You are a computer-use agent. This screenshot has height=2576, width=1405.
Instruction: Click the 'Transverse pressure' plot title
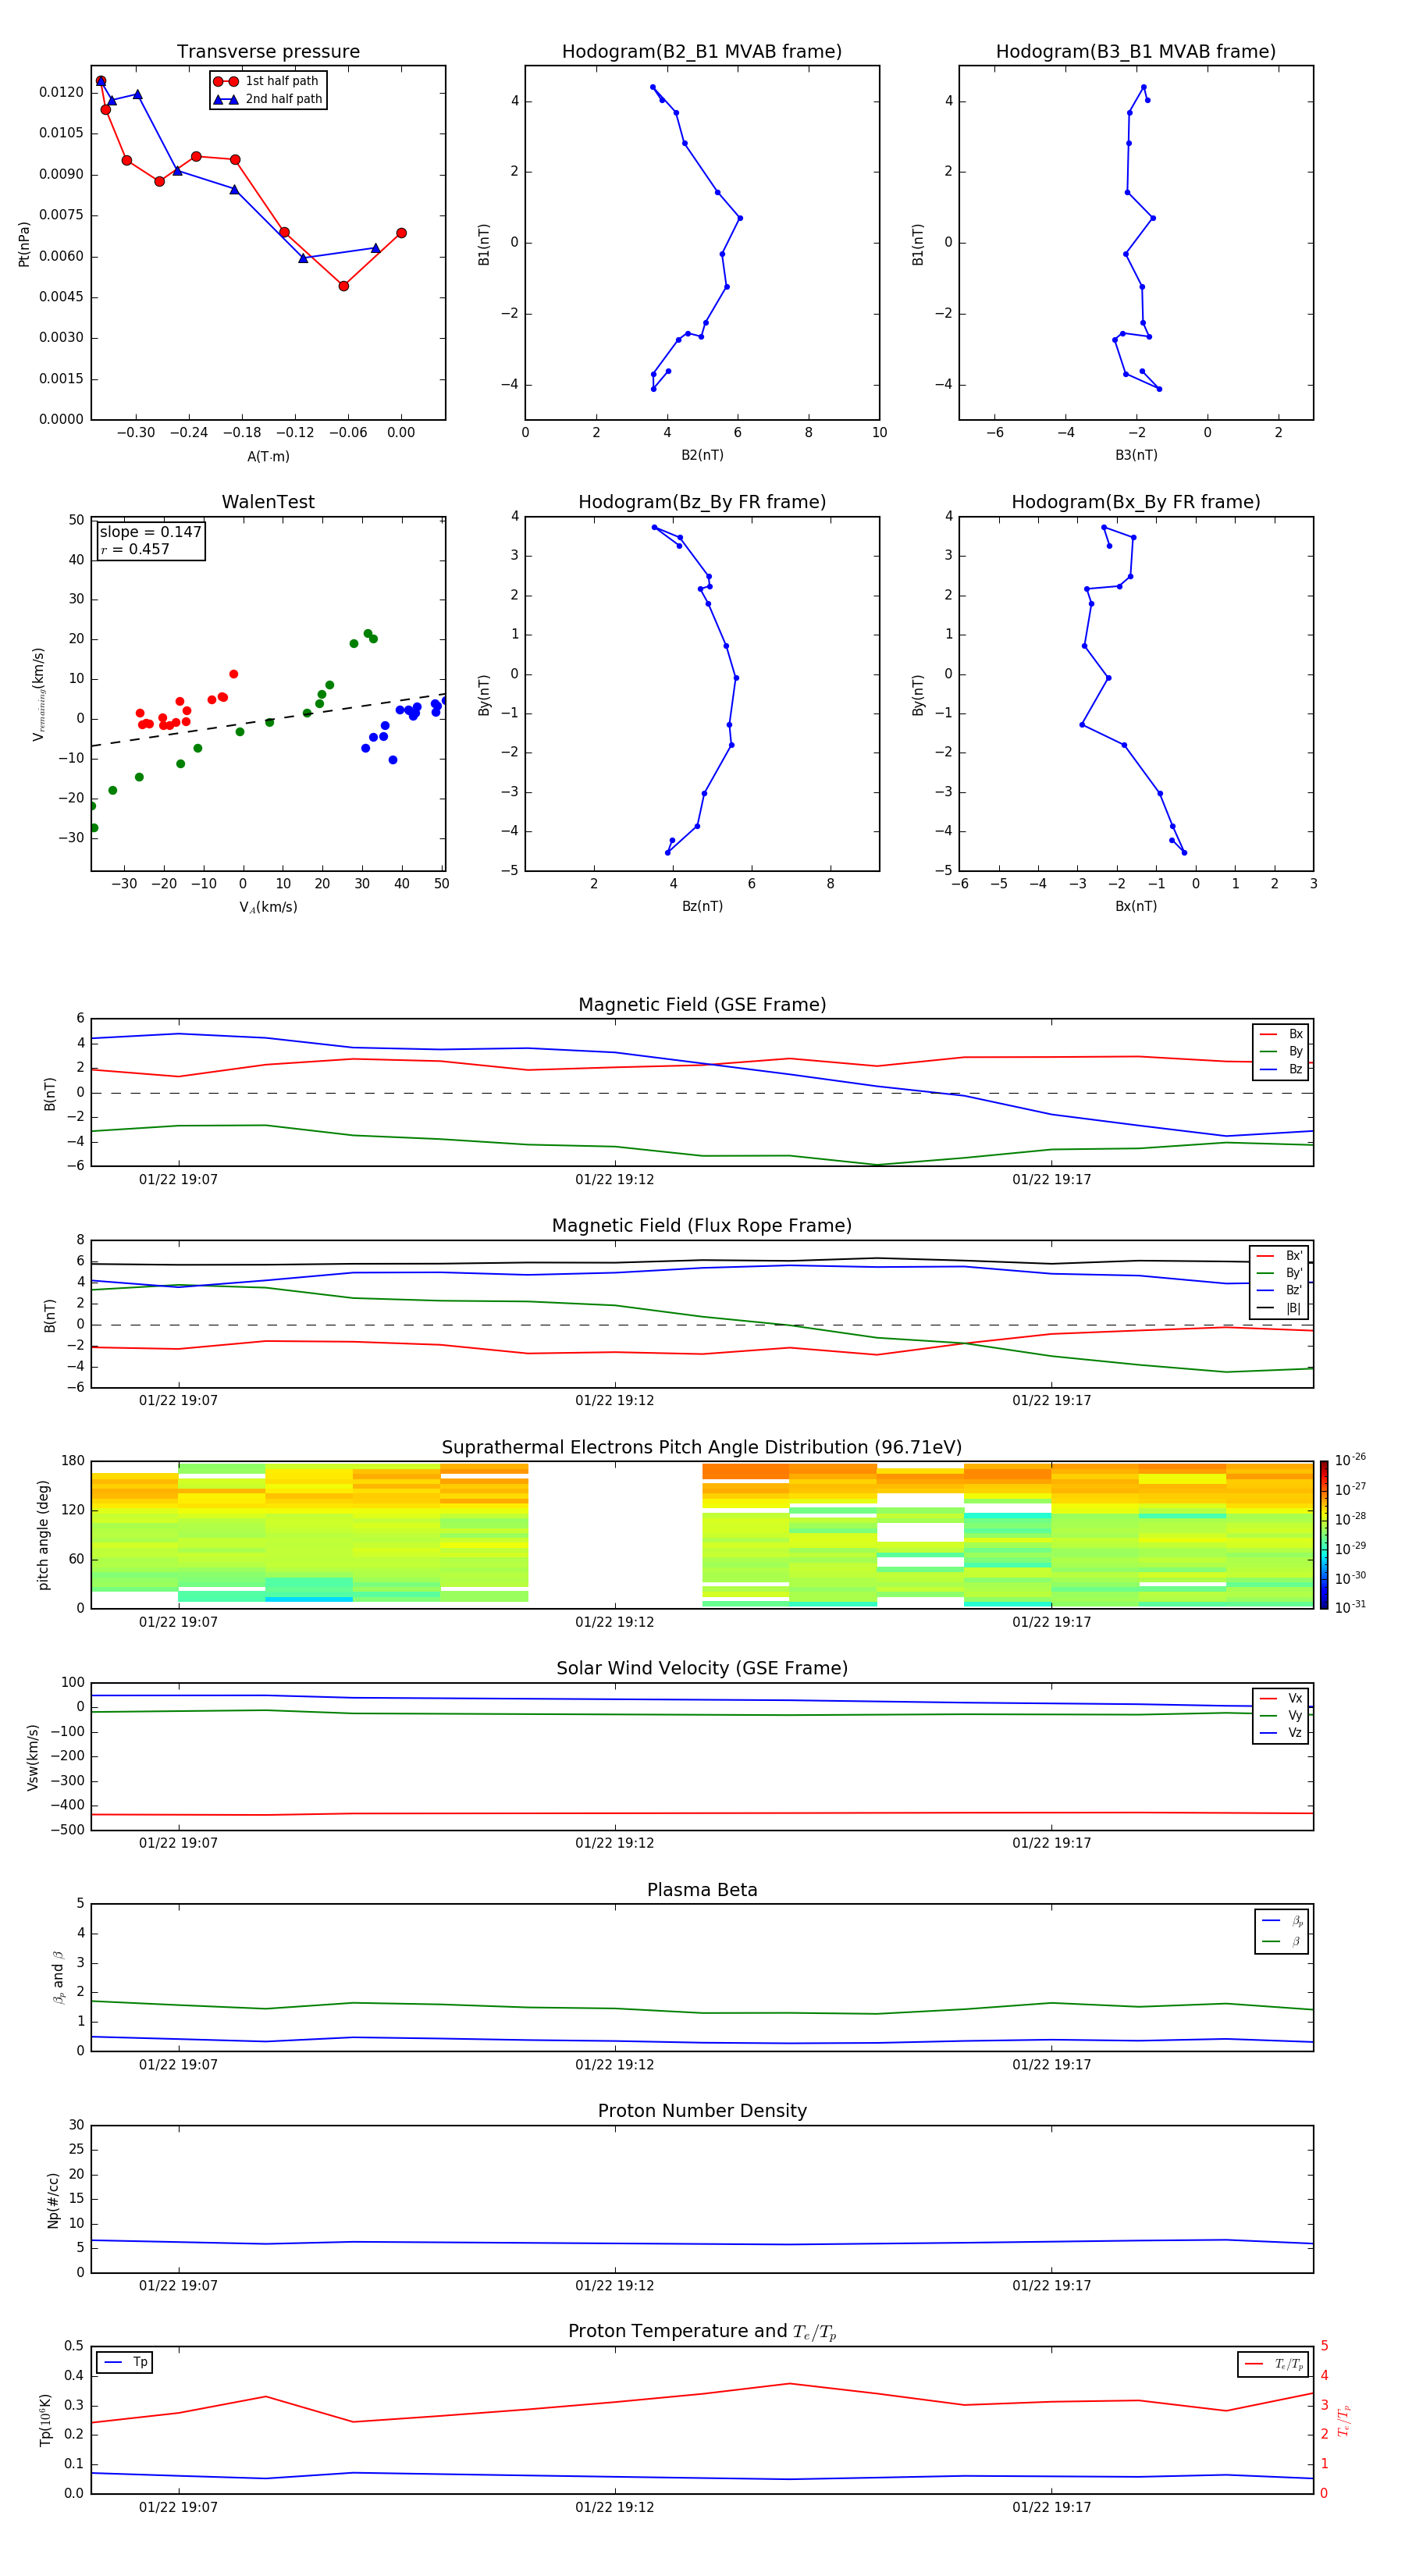pyautogui.click(x=268, y=51)
